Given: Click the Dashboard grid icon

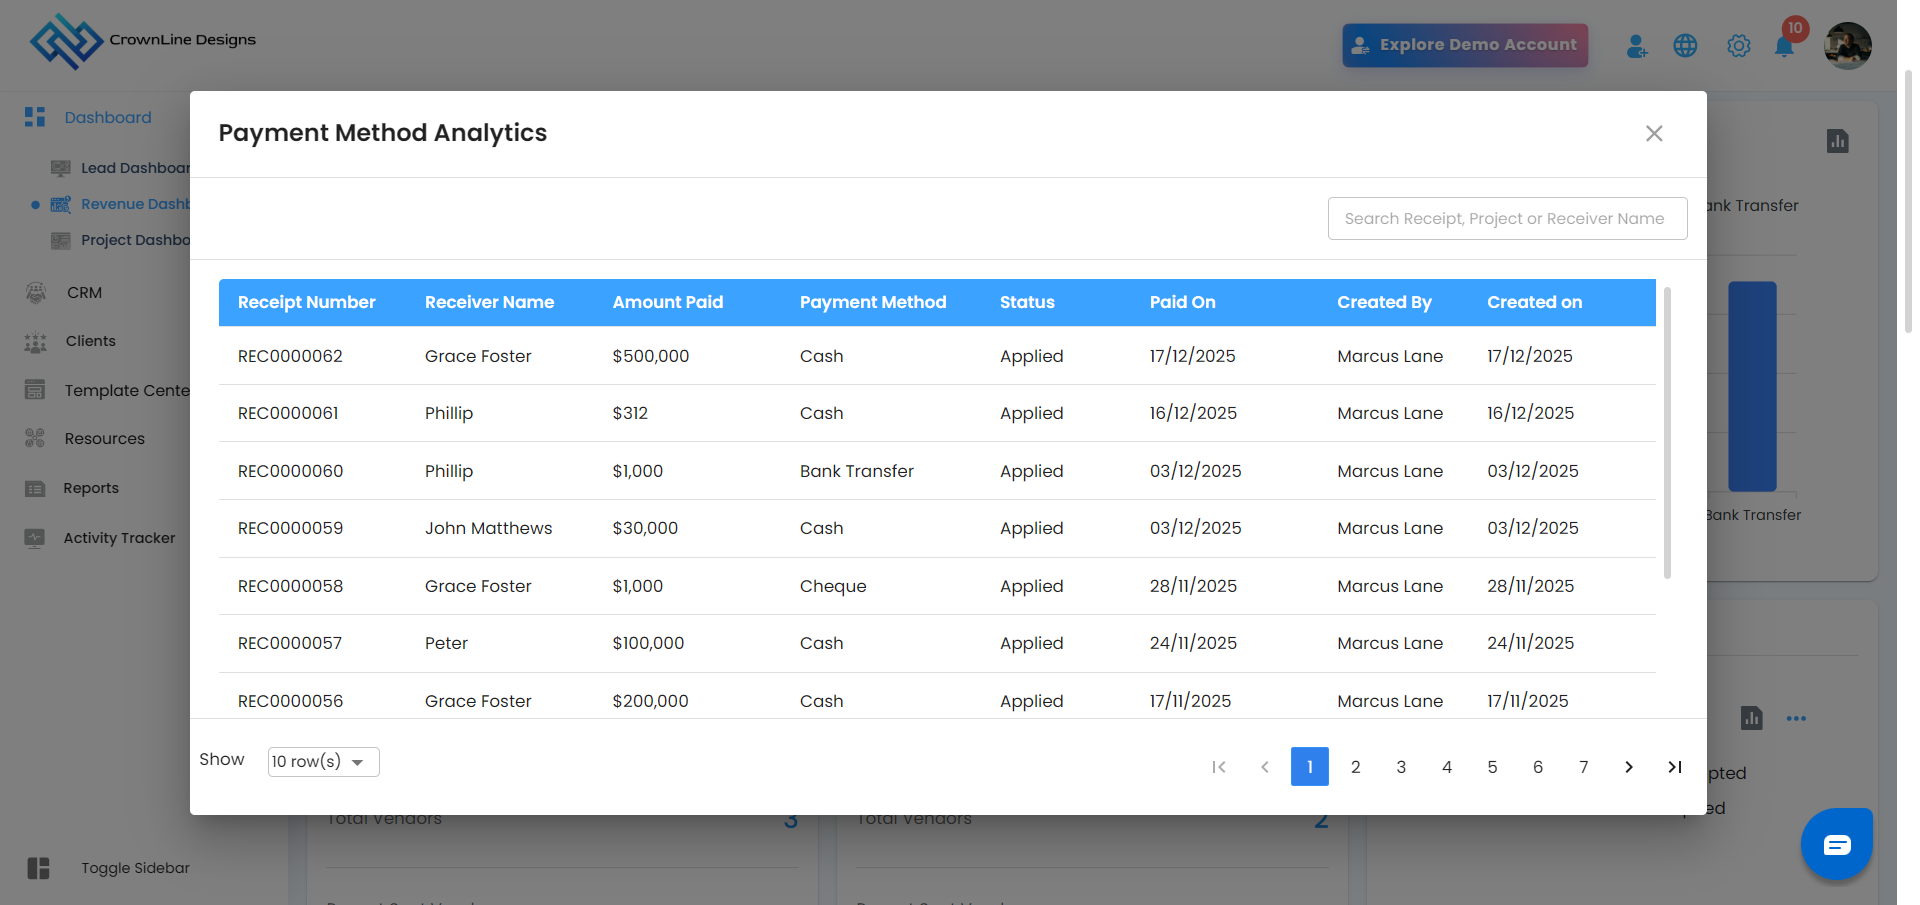Looking at the screenshot, I should 35,117.
